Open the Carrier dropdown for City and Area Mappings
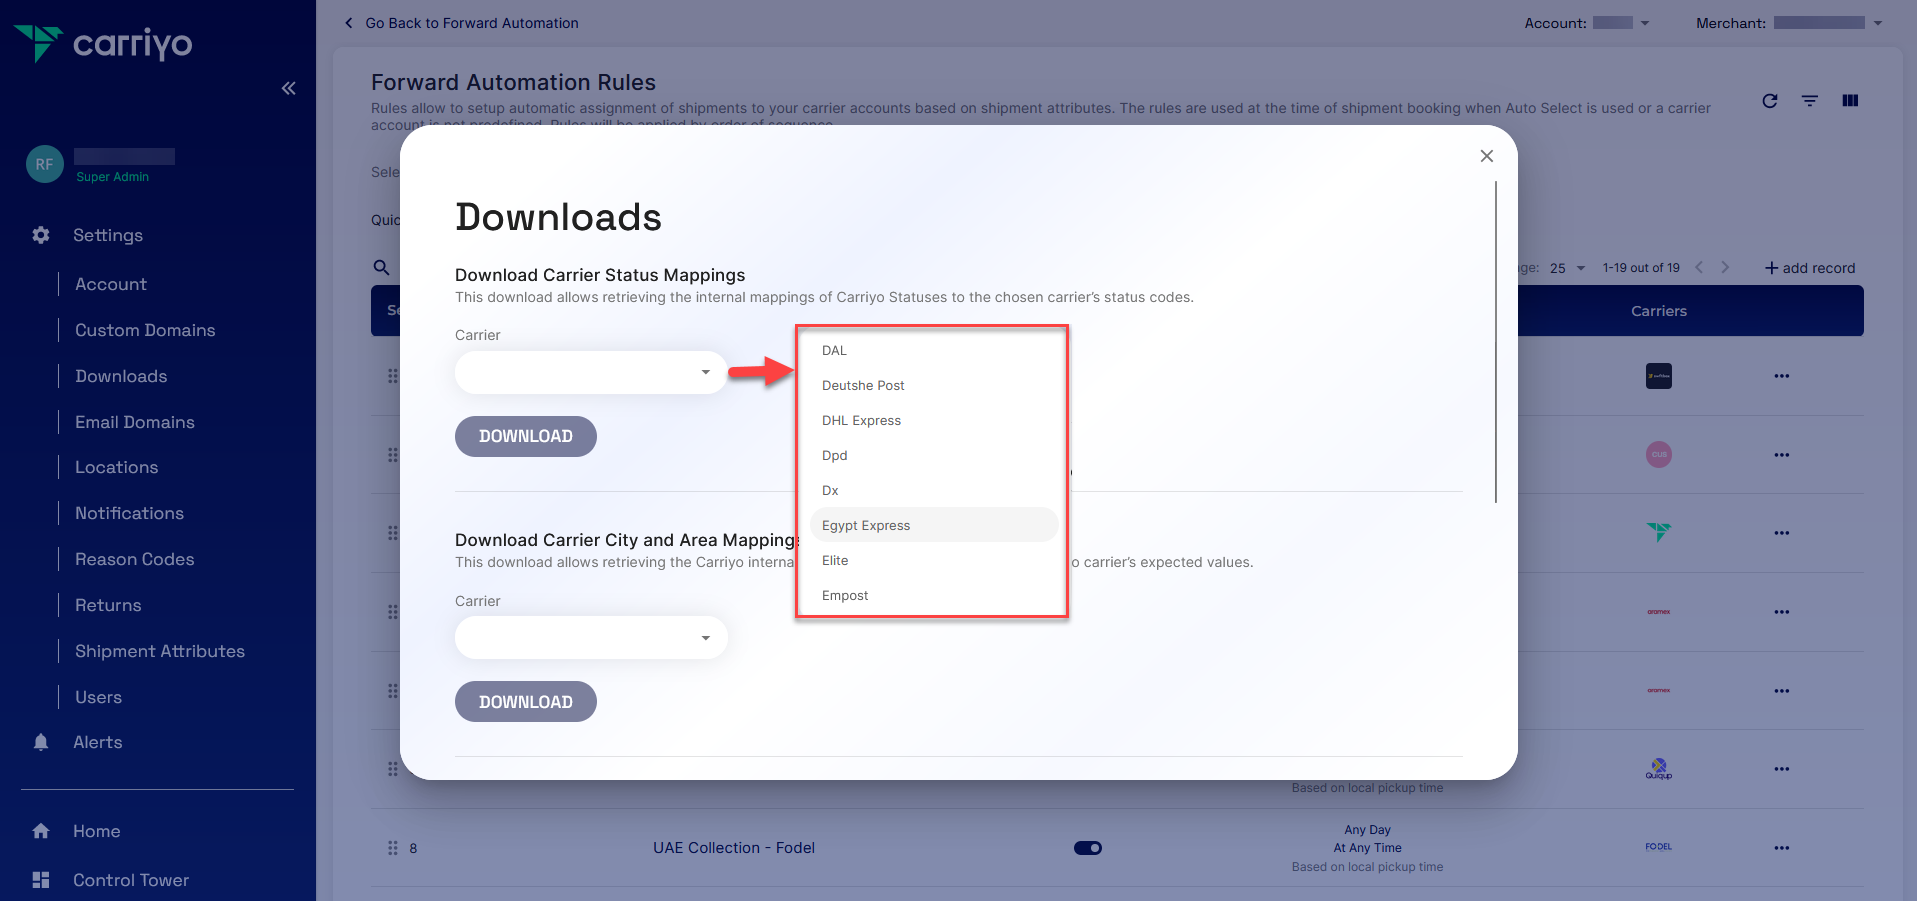The height and width of the screenshot is (901, 1917). pos(591,638)
